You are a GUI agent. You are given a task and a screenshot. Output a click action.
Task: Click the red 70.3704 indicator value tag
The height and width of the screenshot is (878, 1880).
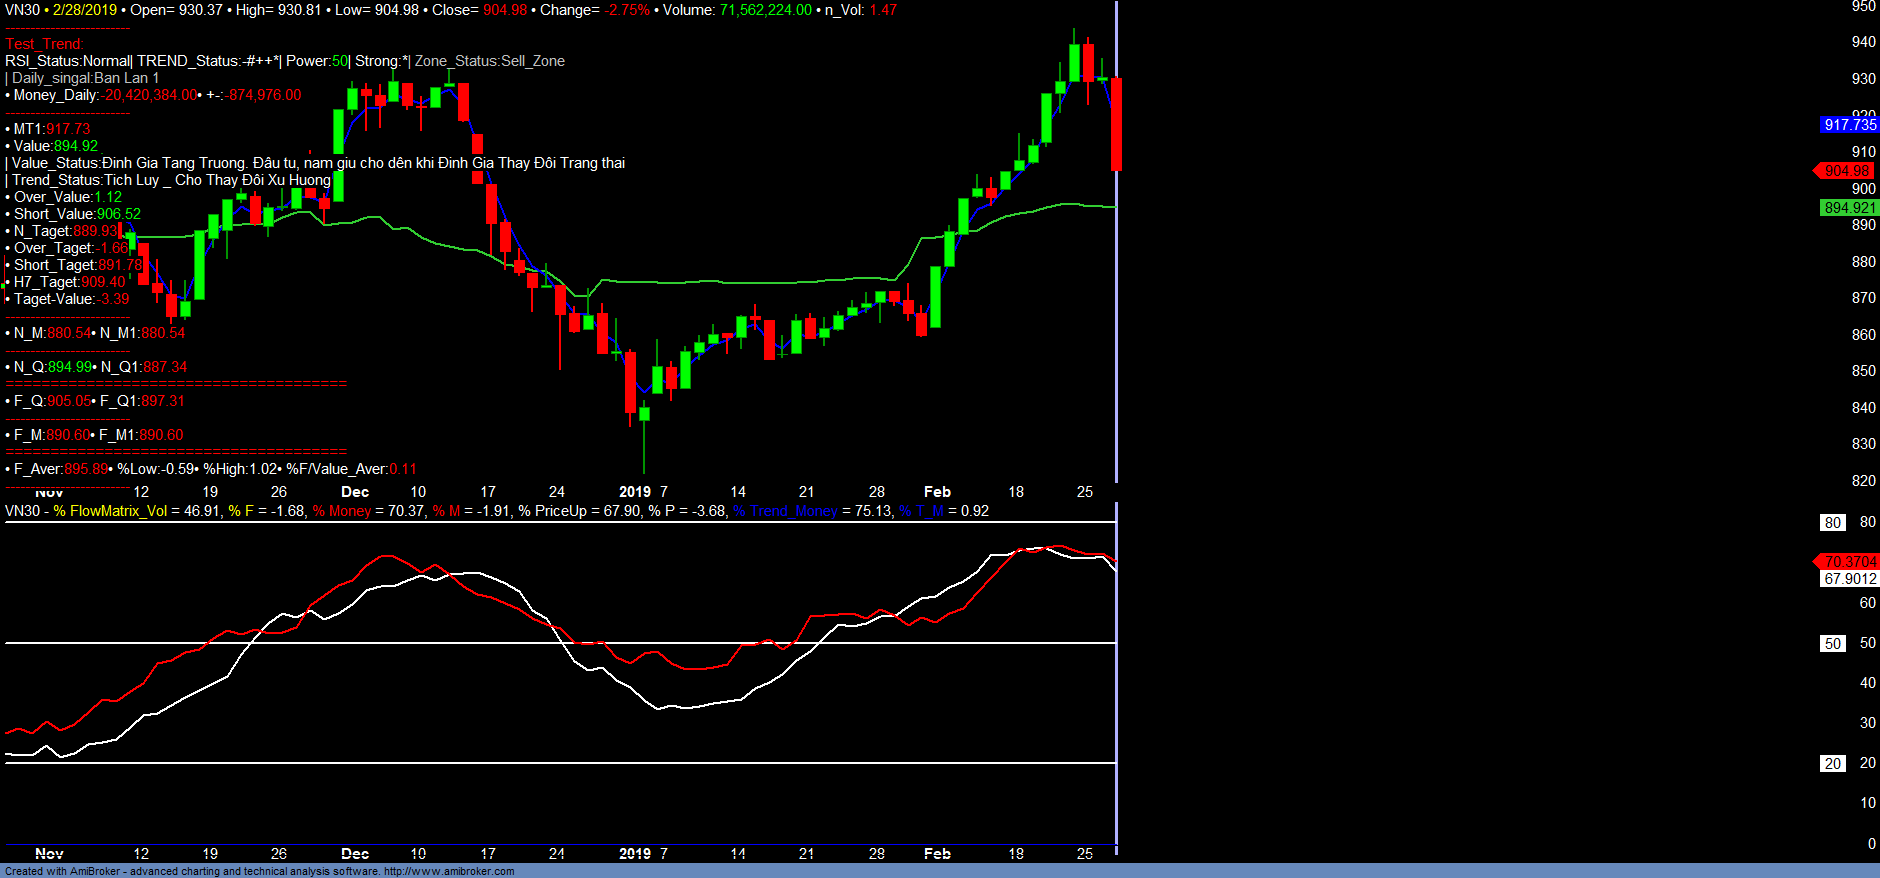tap(1849, 562)
